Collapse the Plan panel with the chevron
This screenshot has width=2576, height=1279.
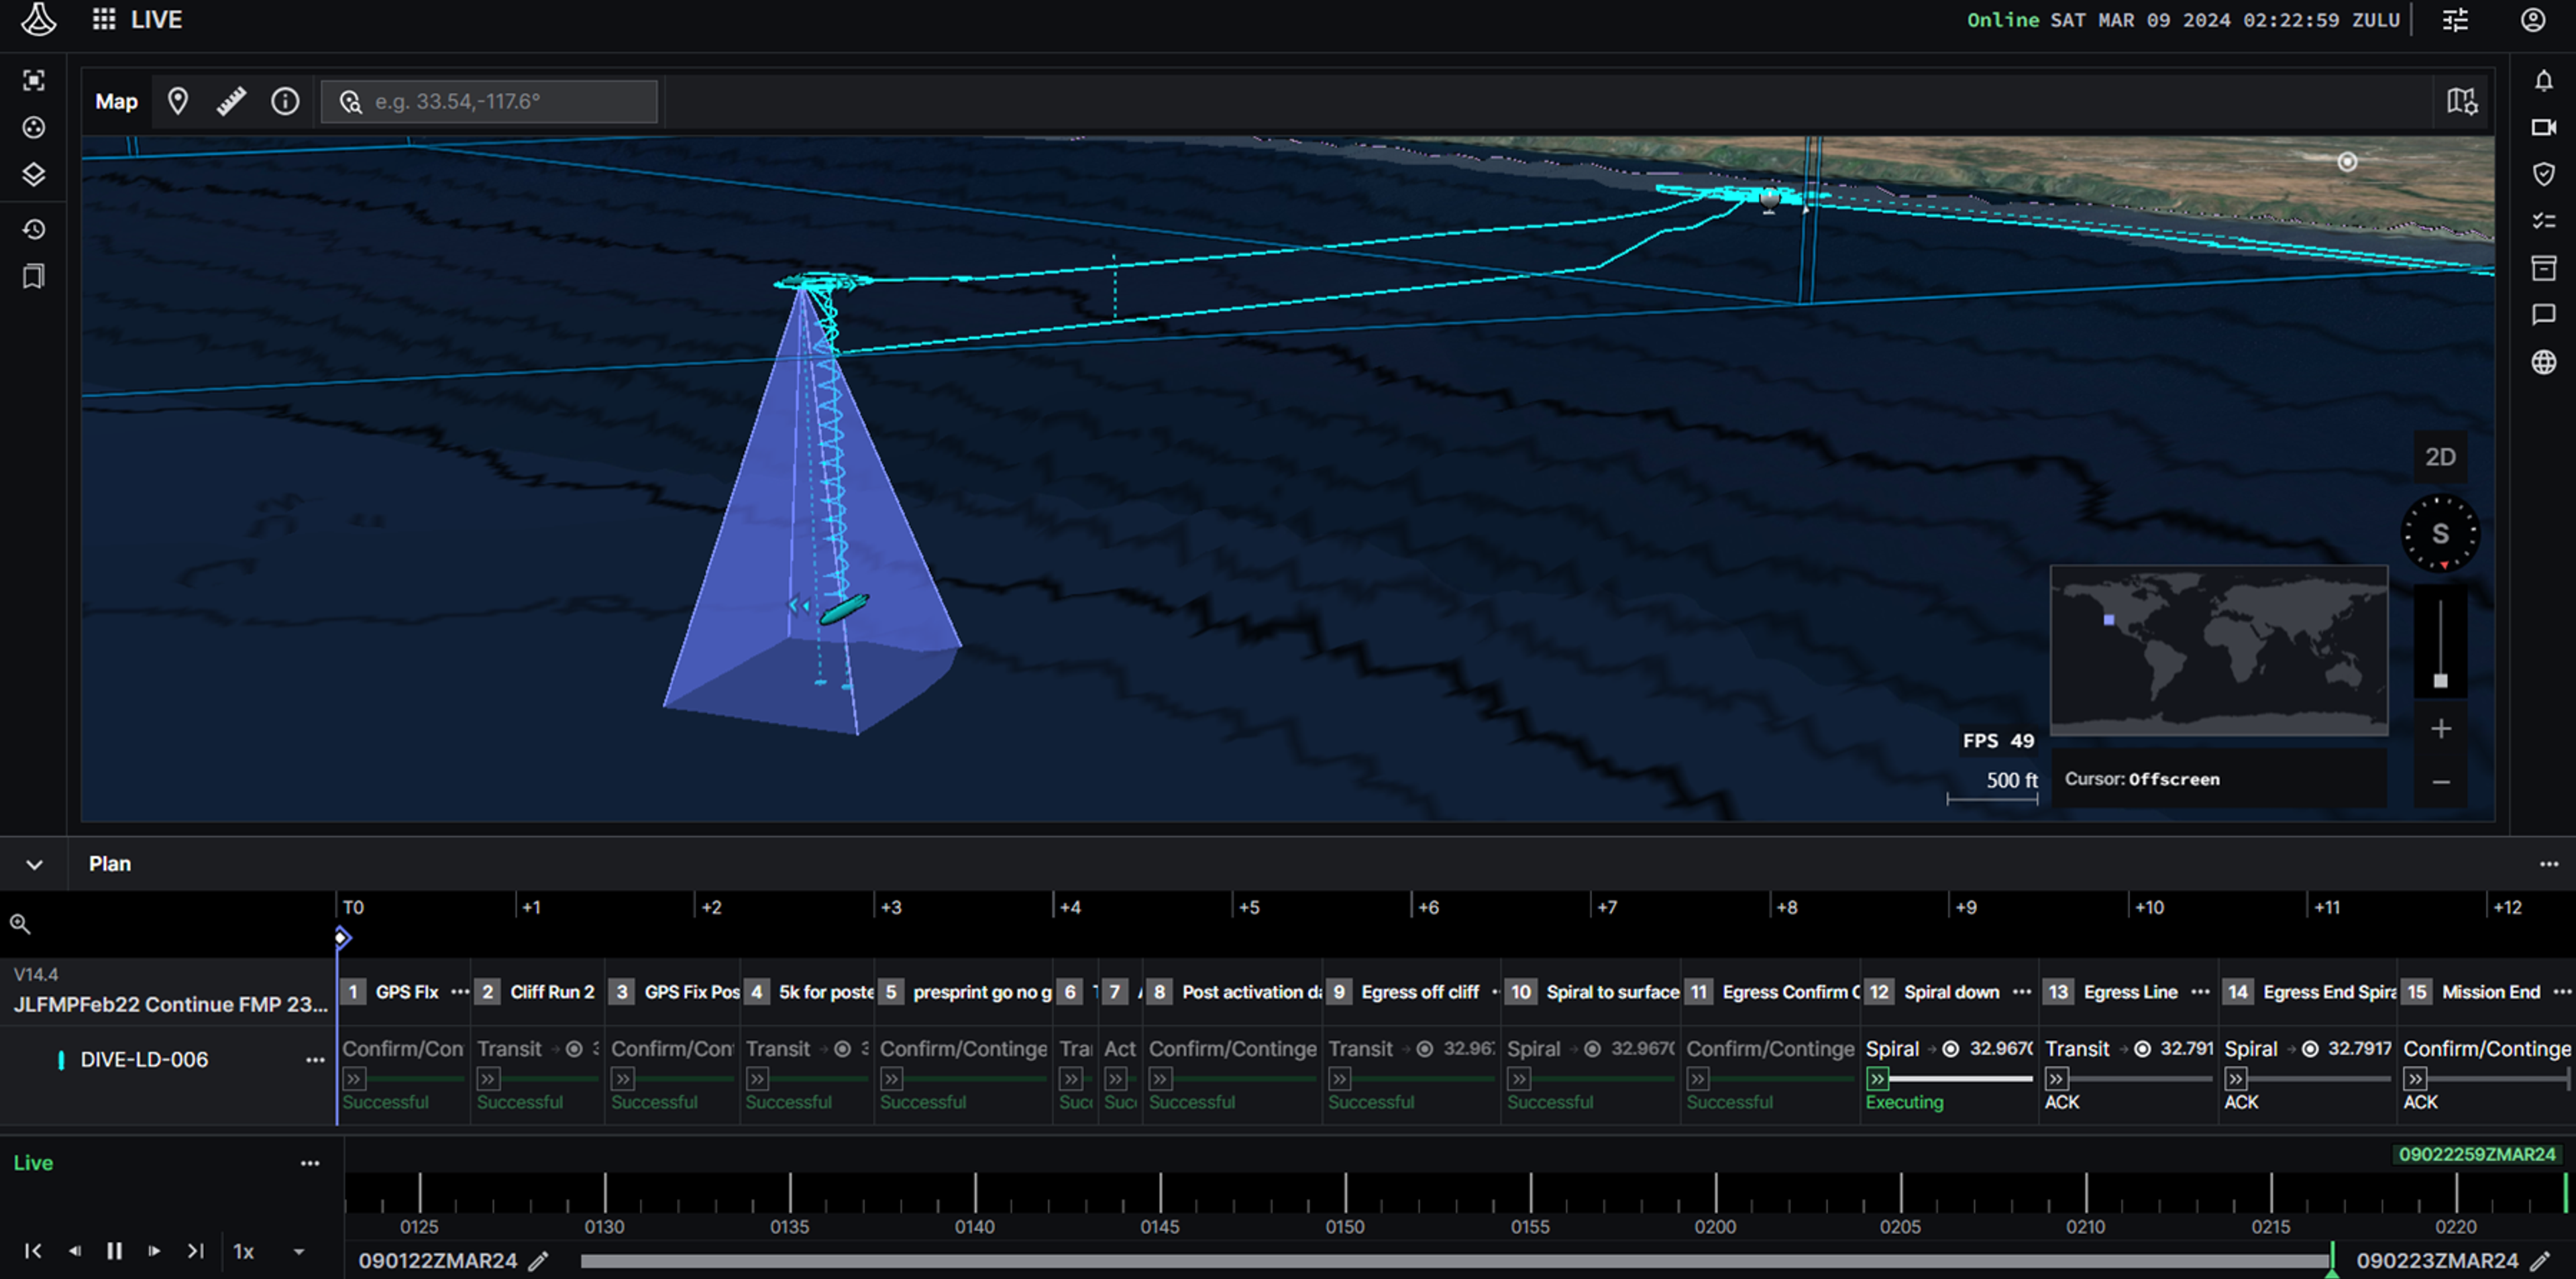34,864
